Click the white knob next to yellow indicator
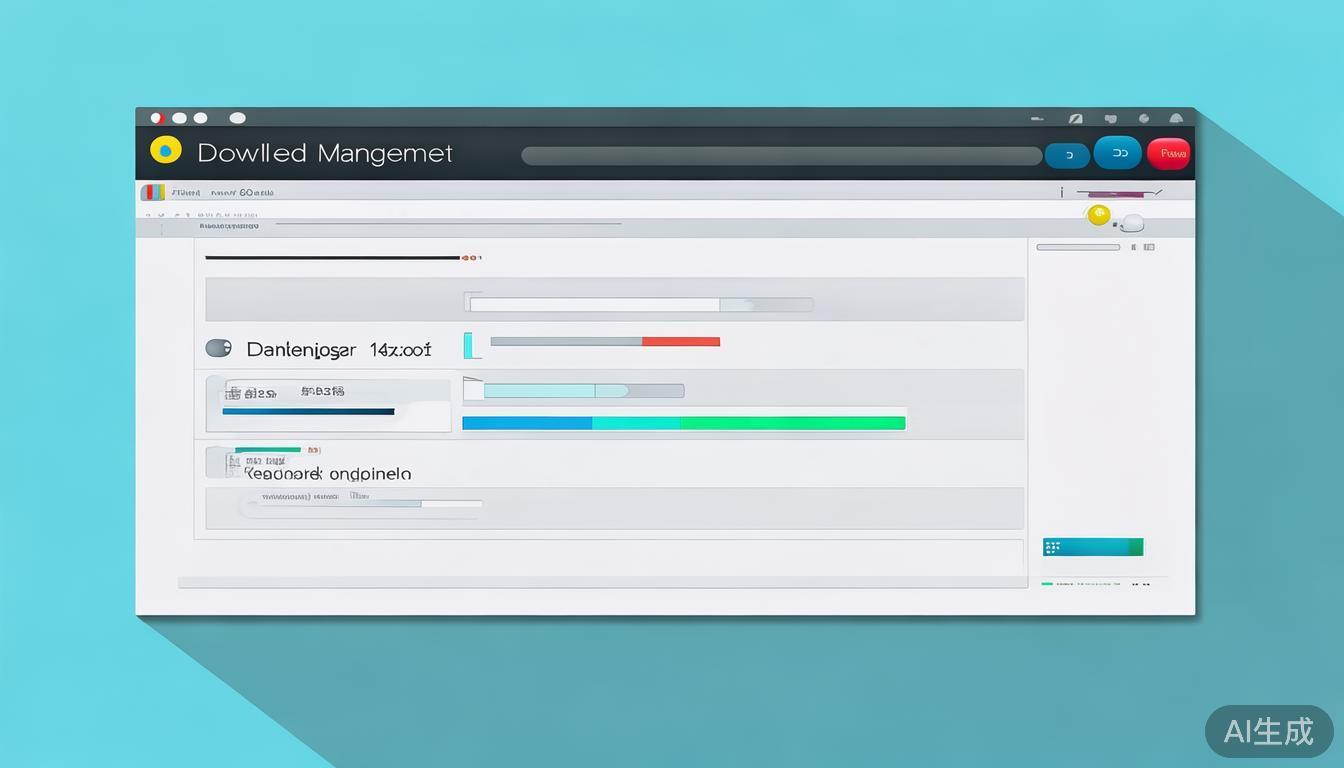 coord(1132,222)
